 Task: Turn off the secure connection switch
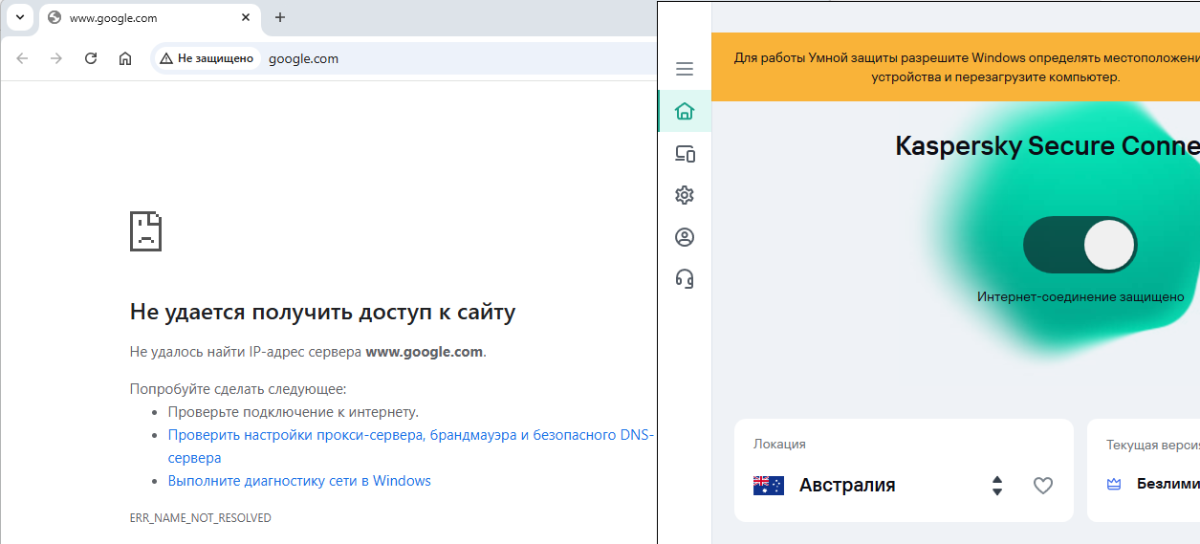[x=1079, y=245]
